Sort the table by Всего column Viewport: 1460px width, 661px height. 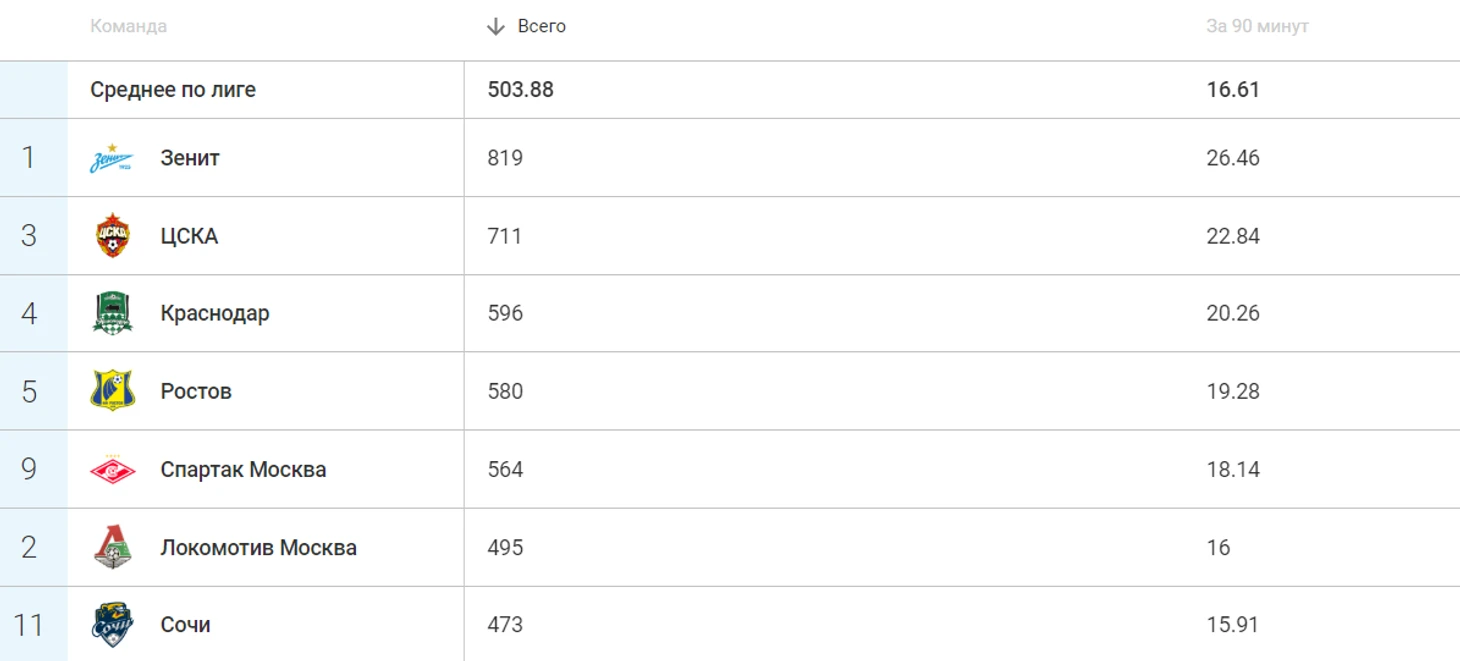[x=542, y=27]
